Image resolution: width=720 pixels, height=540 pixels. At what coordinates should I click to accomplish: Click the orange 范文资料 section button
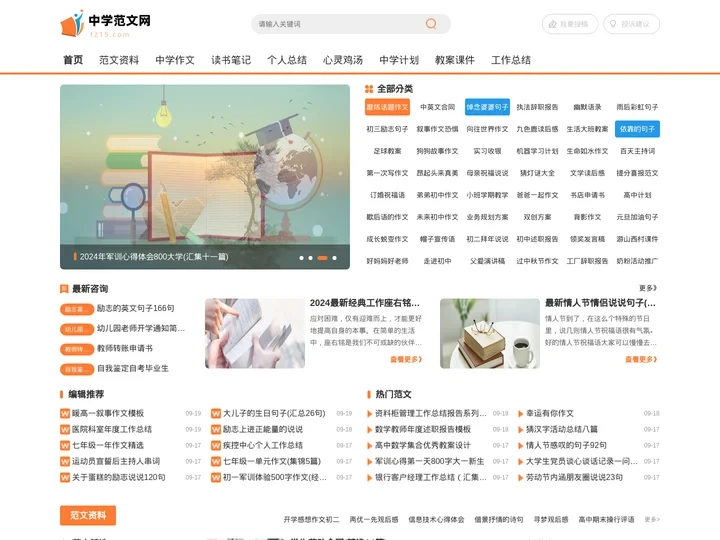point(88,515)
